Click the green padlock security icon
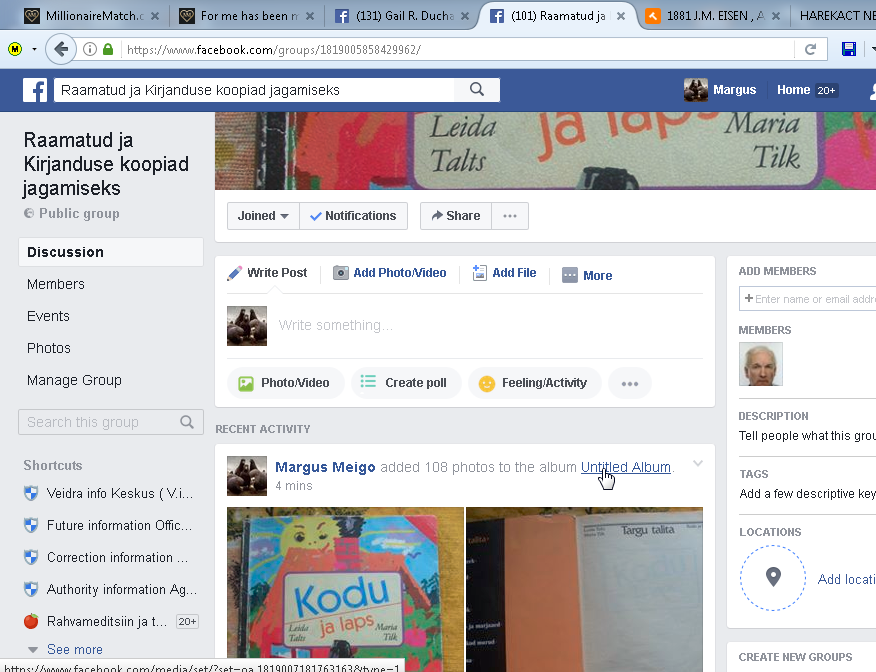 pos(108,50)
